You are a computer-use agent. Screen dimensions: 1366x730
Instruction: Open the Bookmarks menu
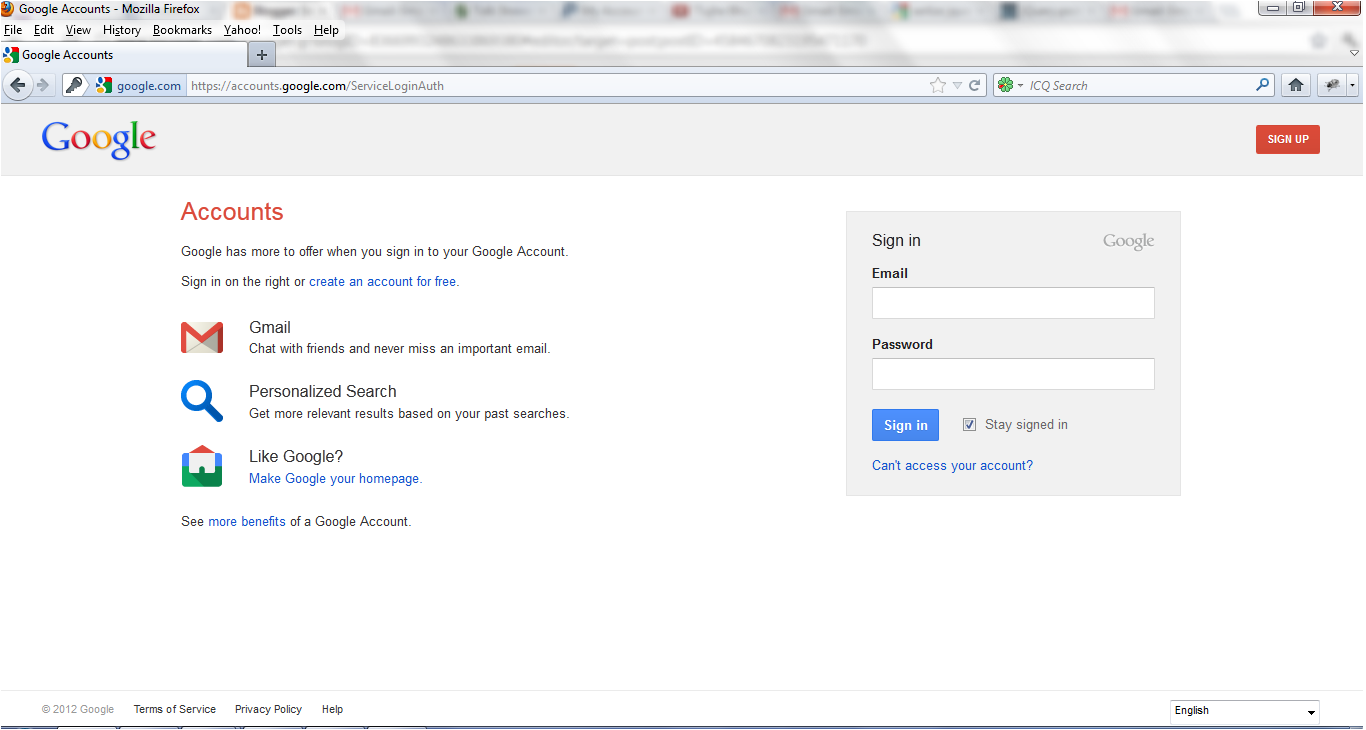182,30
